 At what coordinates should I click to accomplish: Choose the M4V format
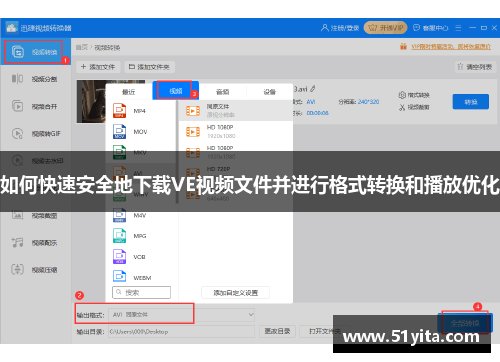point(141,215)
